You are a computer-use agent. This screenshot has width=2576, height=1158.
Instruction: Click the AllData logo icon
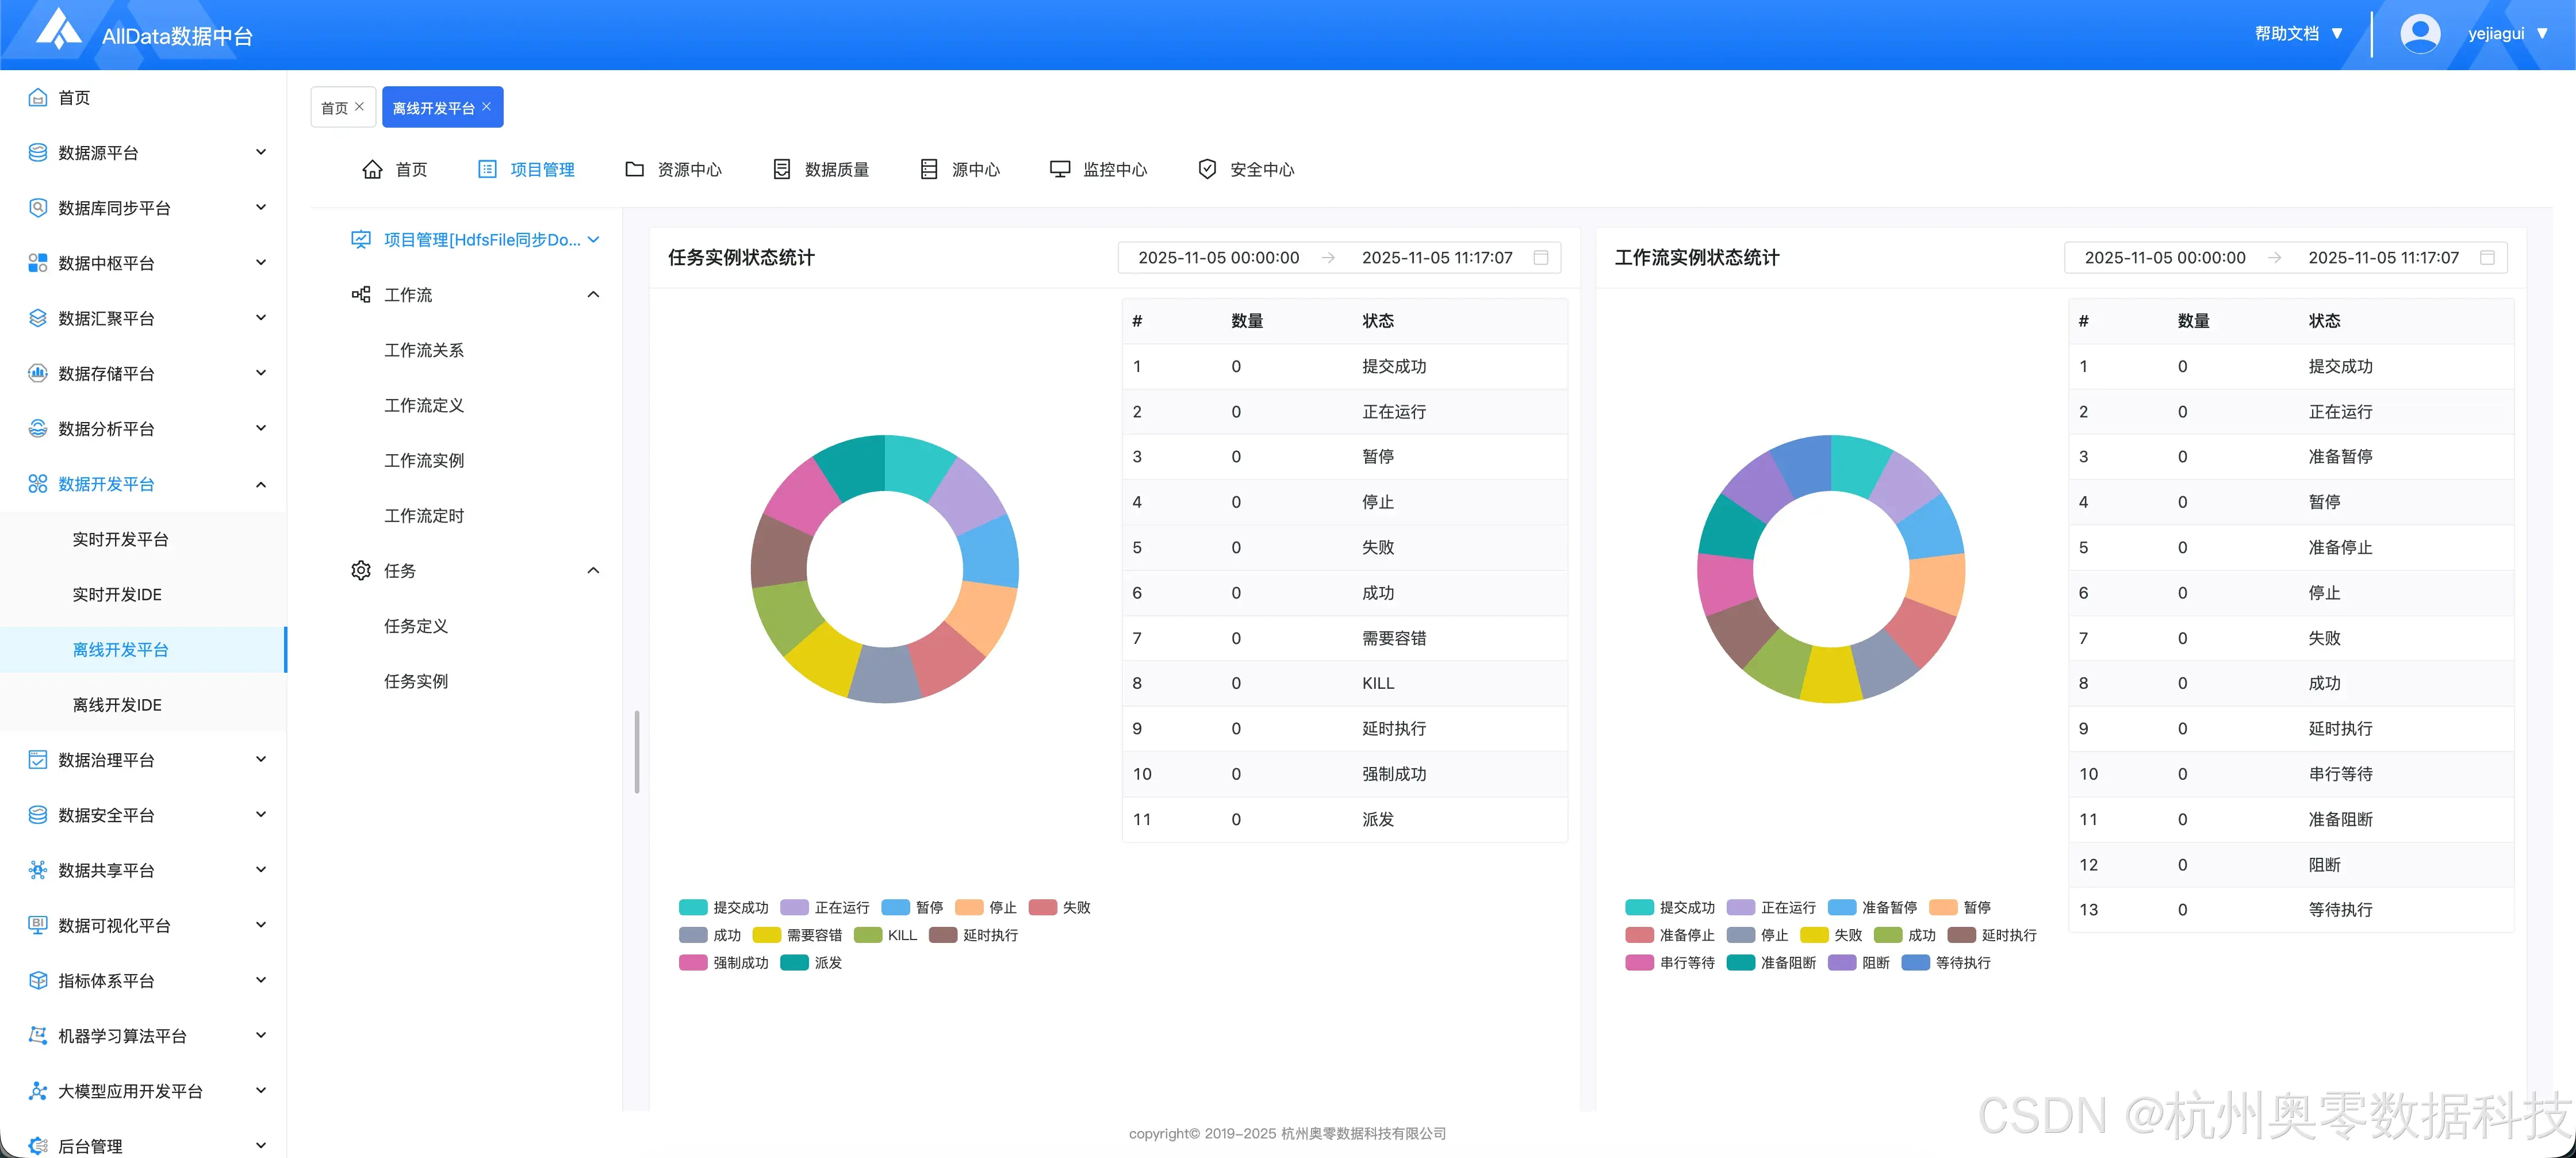(x=58, y=30)
